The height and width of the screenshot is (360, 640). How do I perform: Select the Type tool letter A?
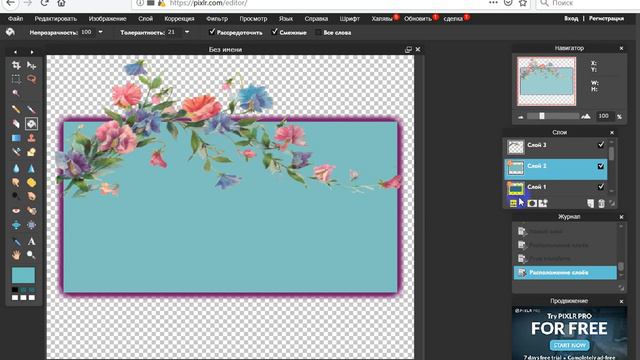[31, 241]
